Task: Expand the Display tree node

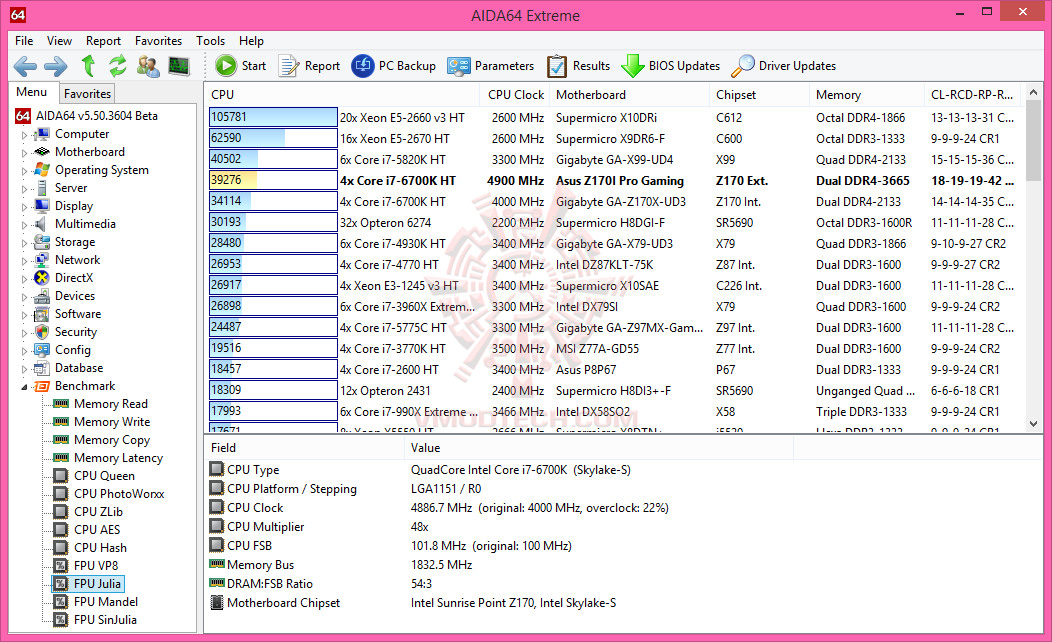Action: (x=25, y=207)
